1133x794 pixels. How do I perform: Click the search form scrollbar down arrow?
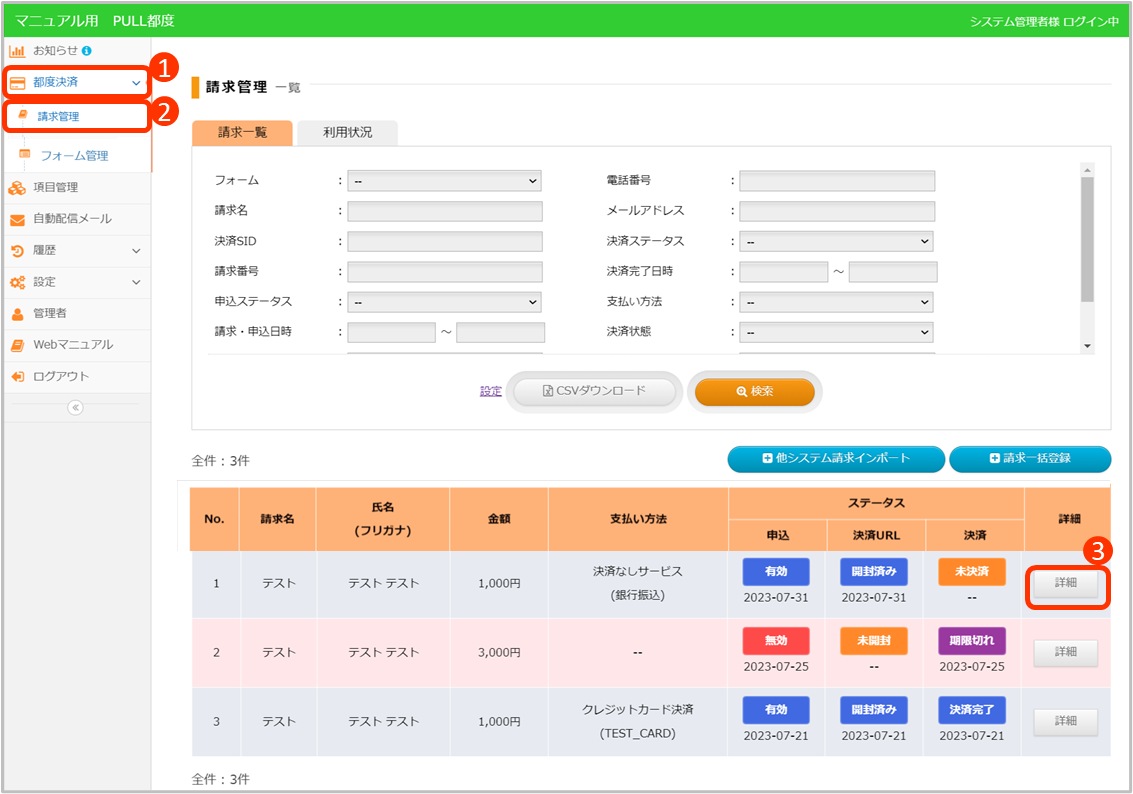(1088, 345)
